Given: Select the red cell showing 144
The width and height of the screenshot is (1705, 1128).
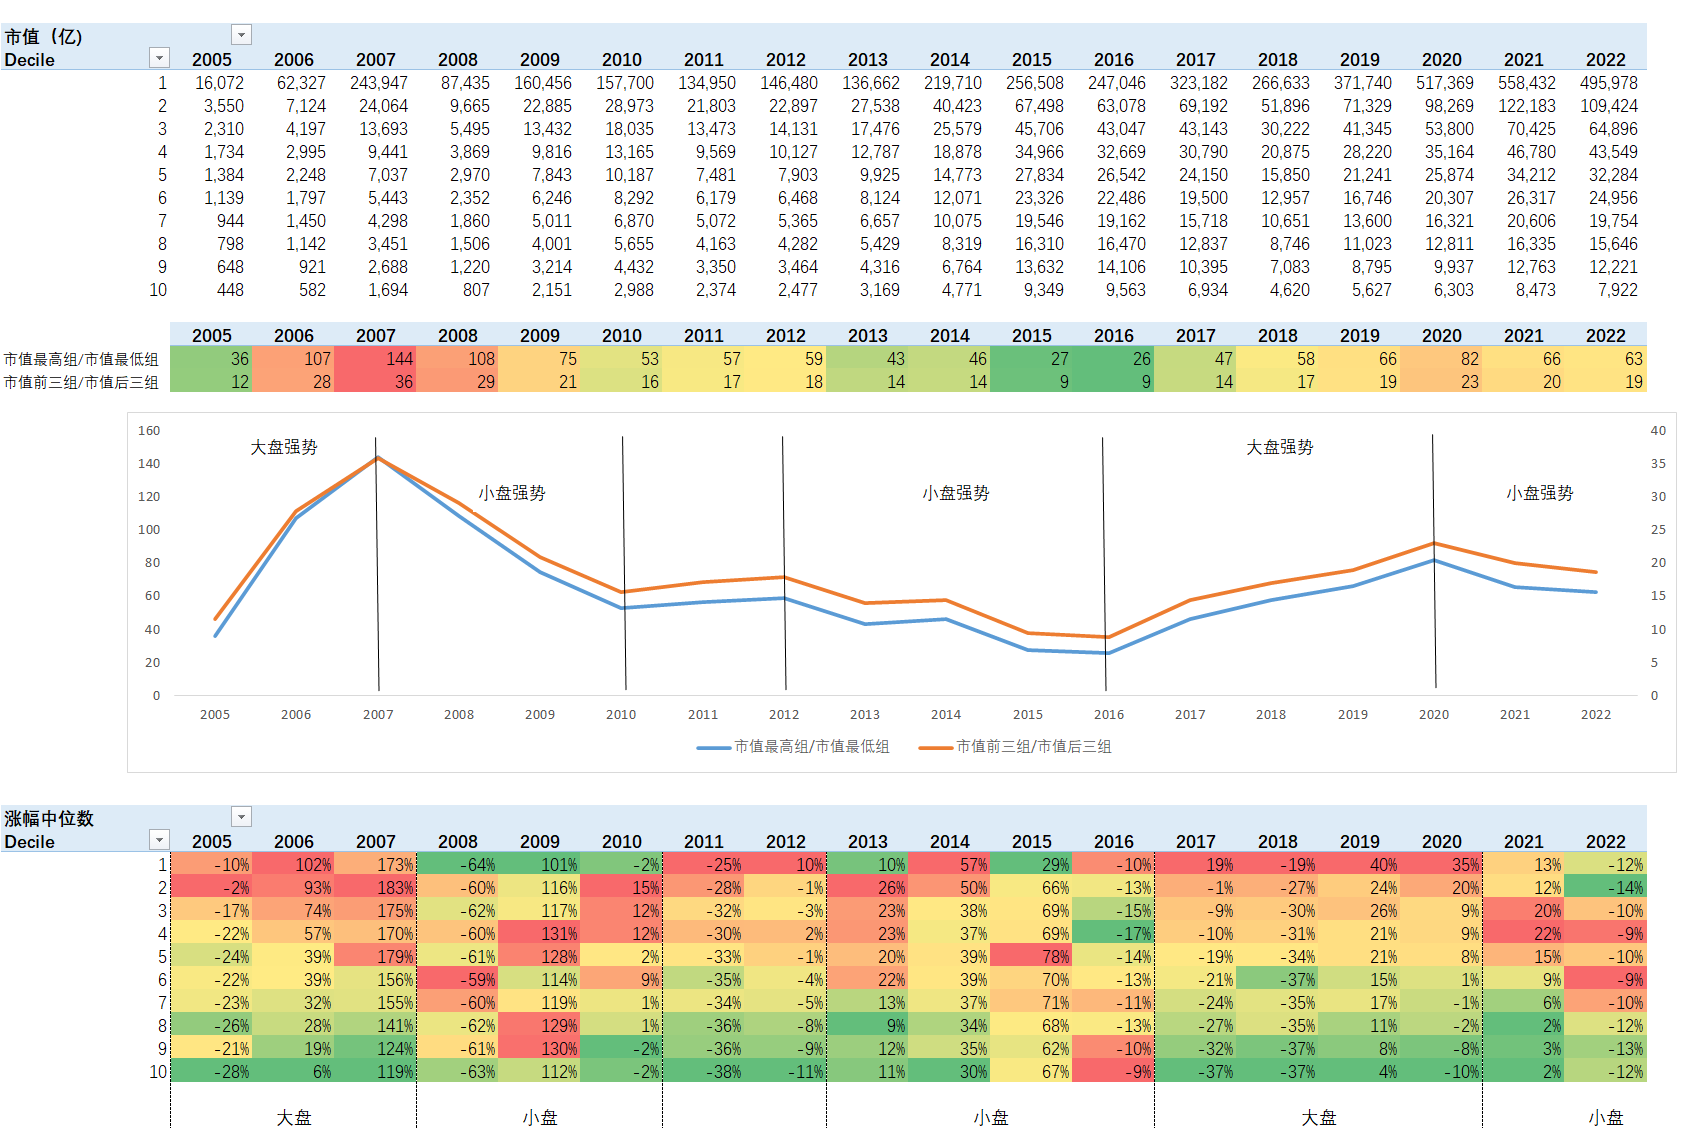Looking at the screenshot, I should 375,359.
